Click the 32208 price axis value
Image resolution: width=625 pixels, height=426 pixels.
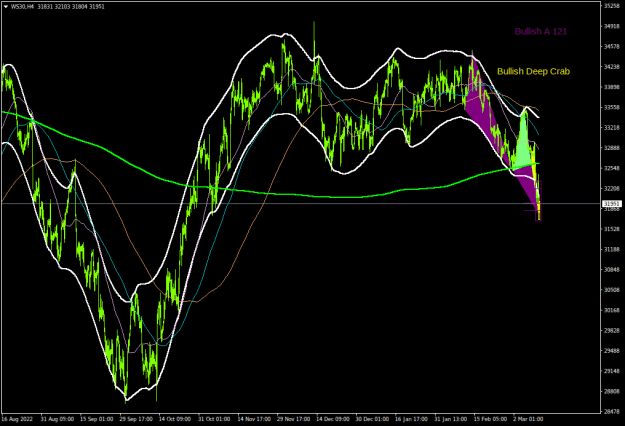click(611, 188)
